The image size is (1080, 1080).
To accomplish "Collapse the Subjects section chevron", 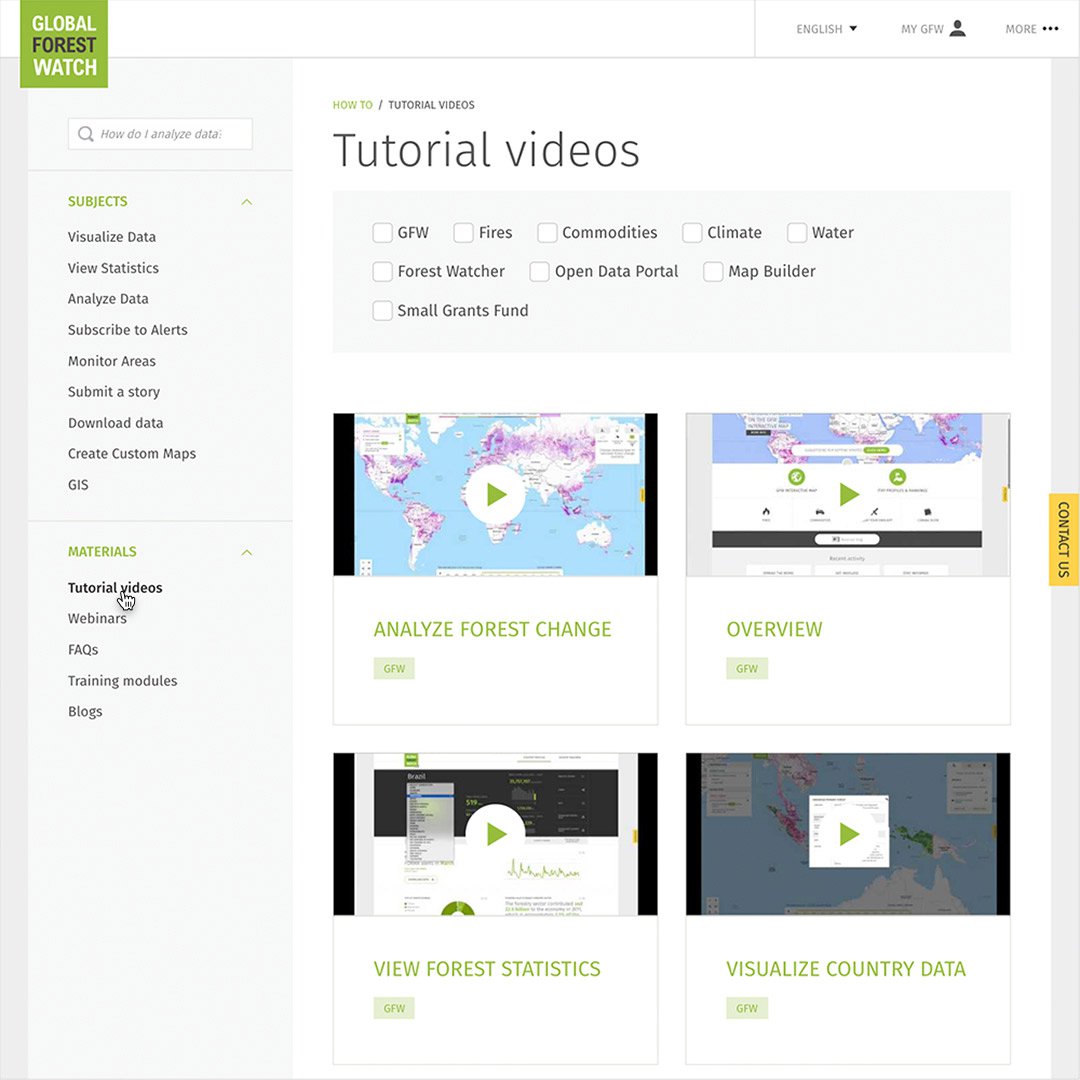I will pyautogui.click(x=247, y=202).
